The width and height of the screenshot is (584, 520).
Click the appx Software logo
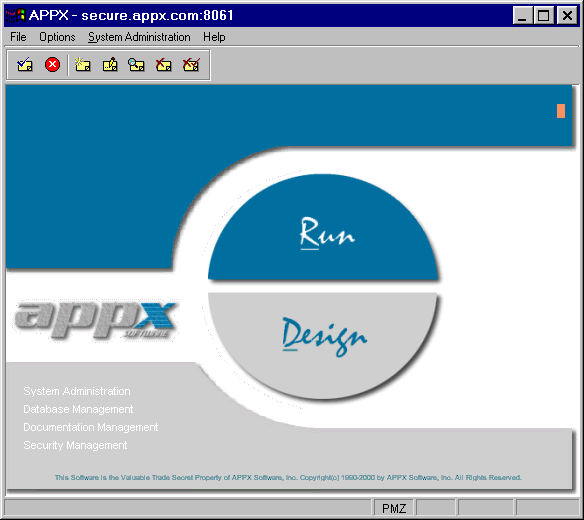(x=96, y=320)
